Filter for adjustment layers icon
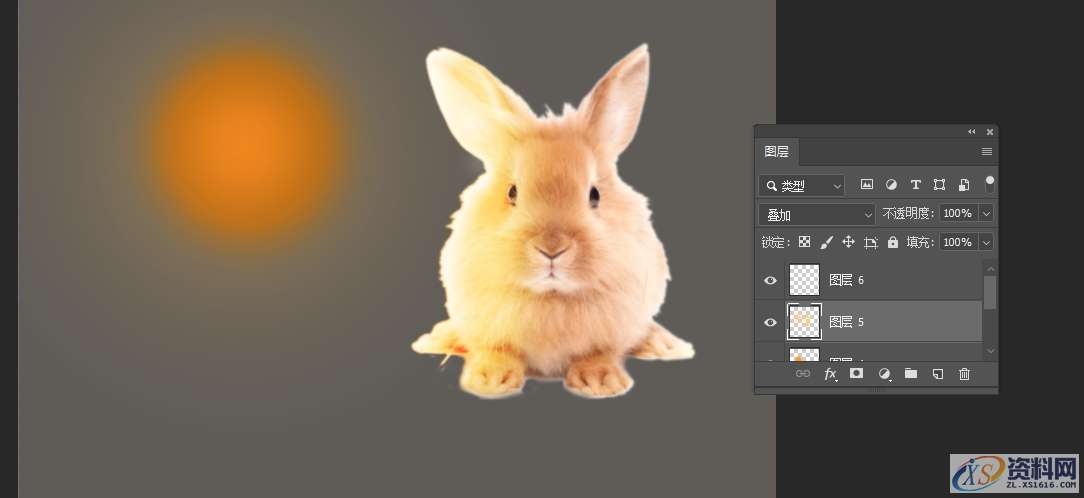The height and width of the screenshot is (498, 1084). point(891,185)
